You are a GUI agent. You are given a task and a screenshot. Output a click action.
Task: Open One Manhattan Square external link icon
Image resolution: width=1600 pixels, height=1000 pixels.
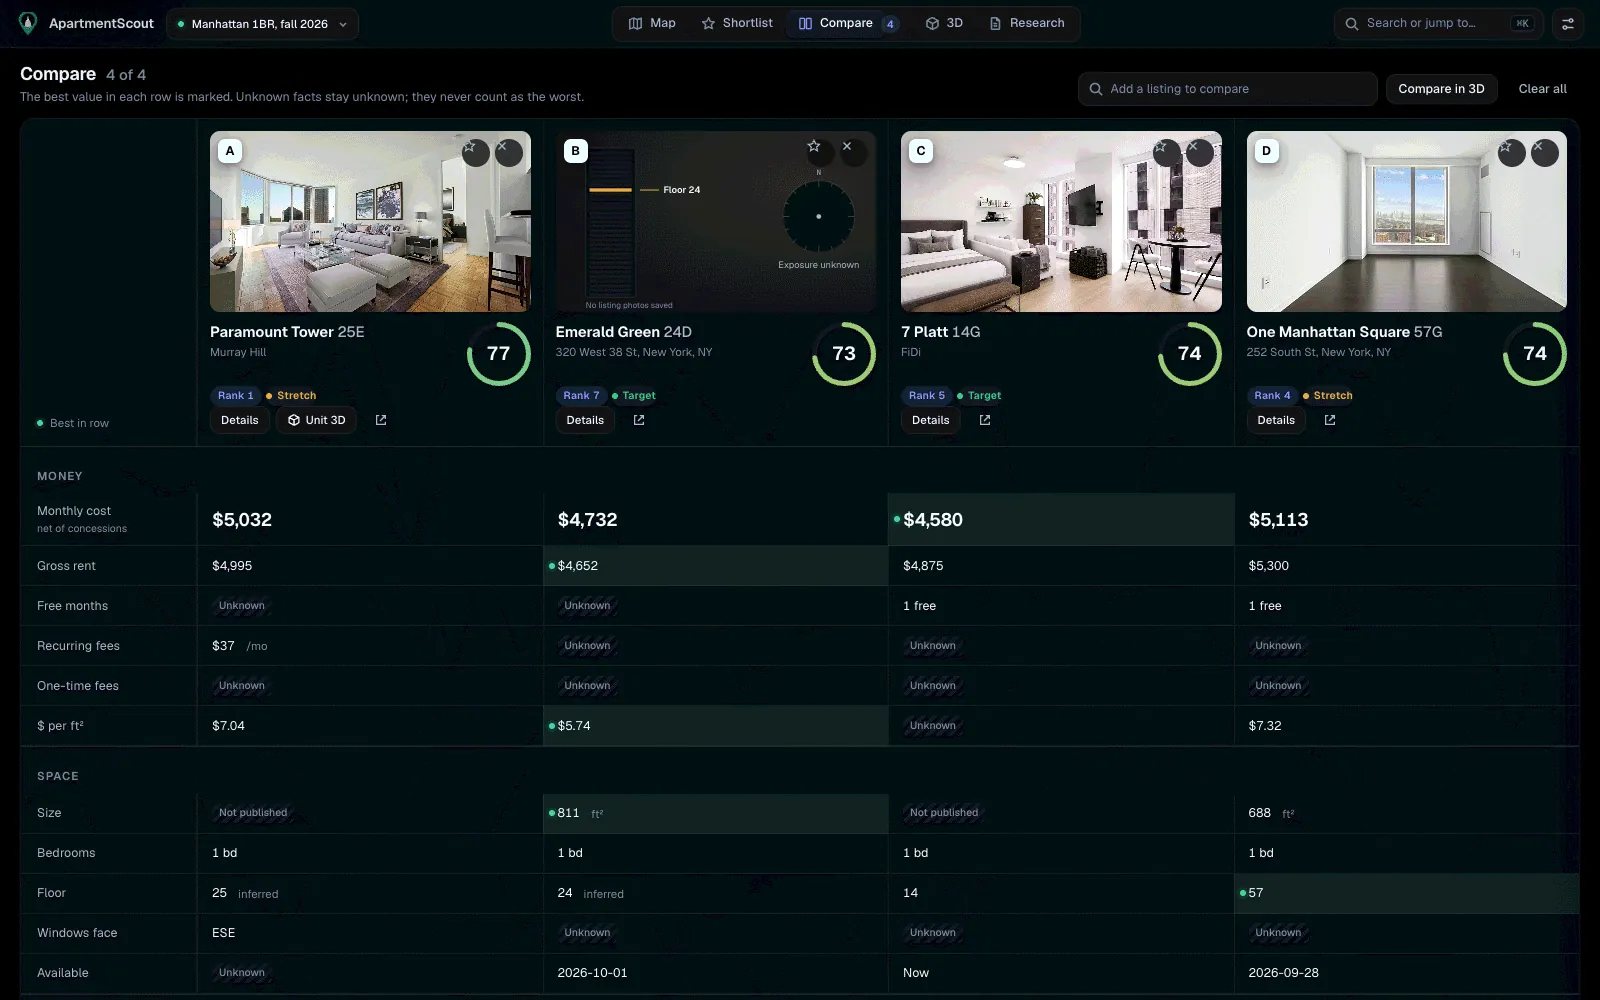(x=1330, y=420)
